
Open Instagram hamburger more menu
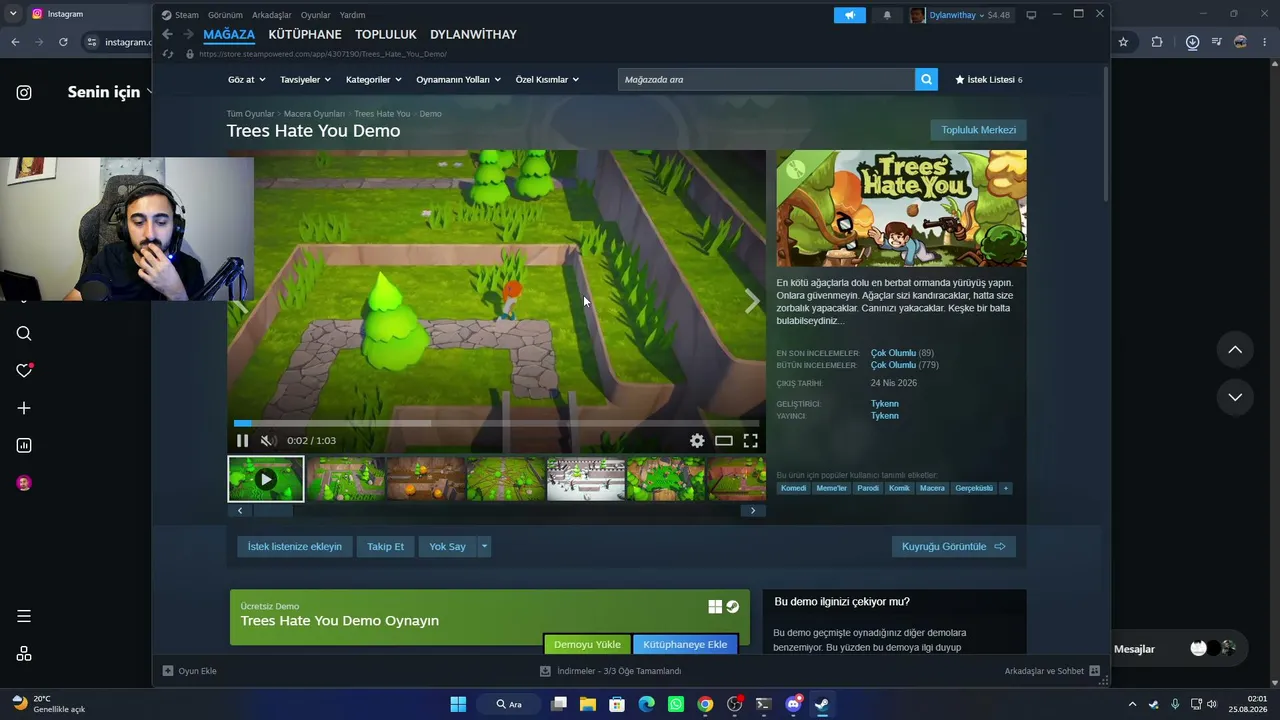click(24, 616)
